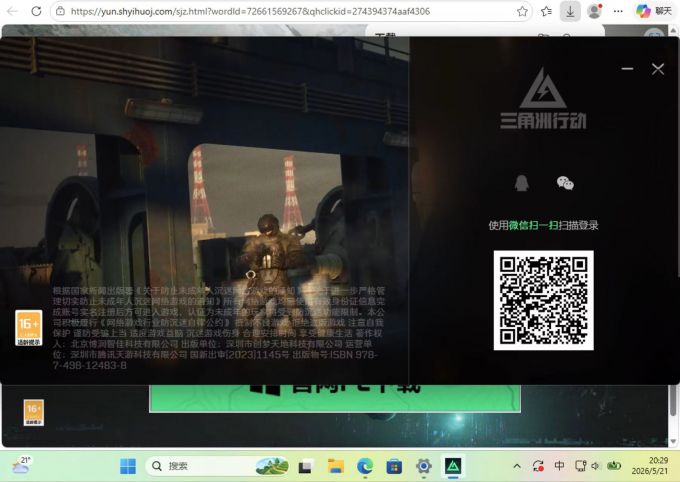
Task: Click the sync tray icon with red dot
Action: click(x=538, y=466)
